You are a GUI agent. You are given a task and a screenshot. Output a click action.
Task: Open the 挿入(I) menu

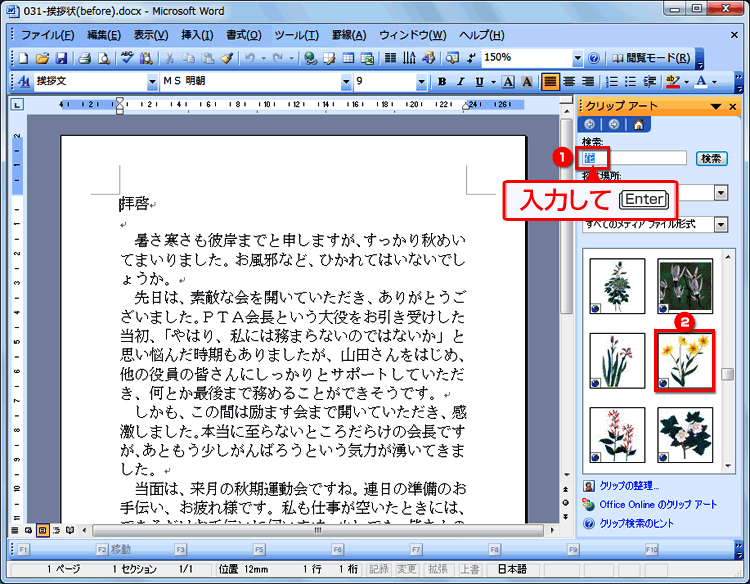pos(197,35)
